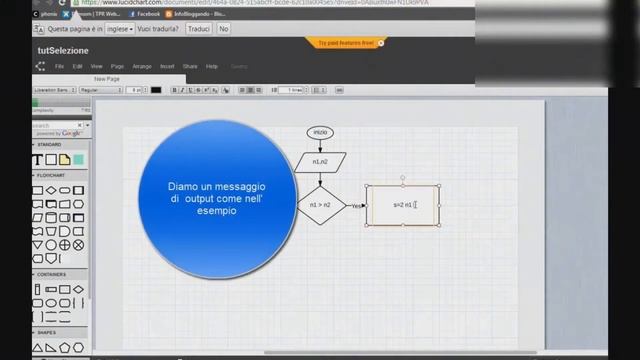
Task: Pick the hexagon Preparation shape
Action: point(78,204)
